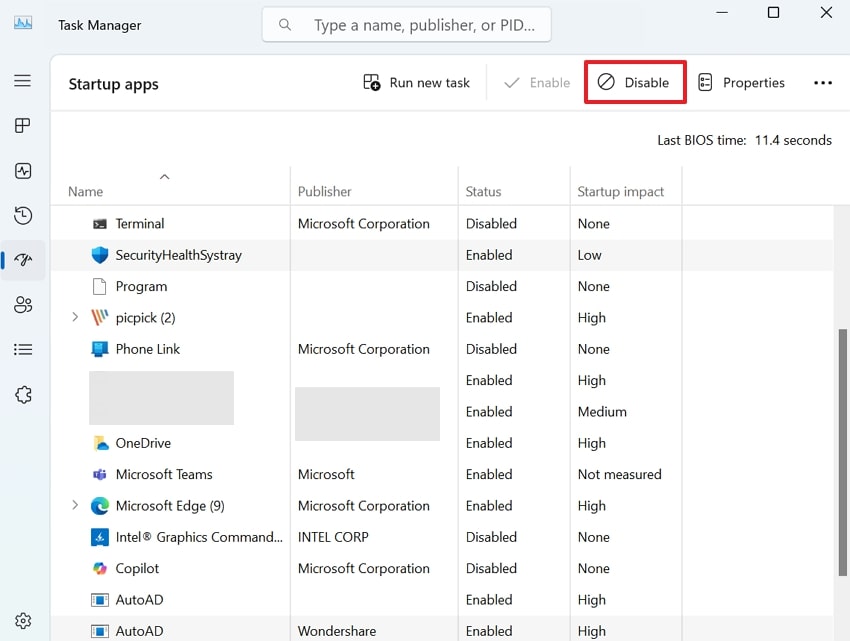Click Last BIOS time value
The width and height of the screenshot is (850, 641).
(x=793, y=140)
